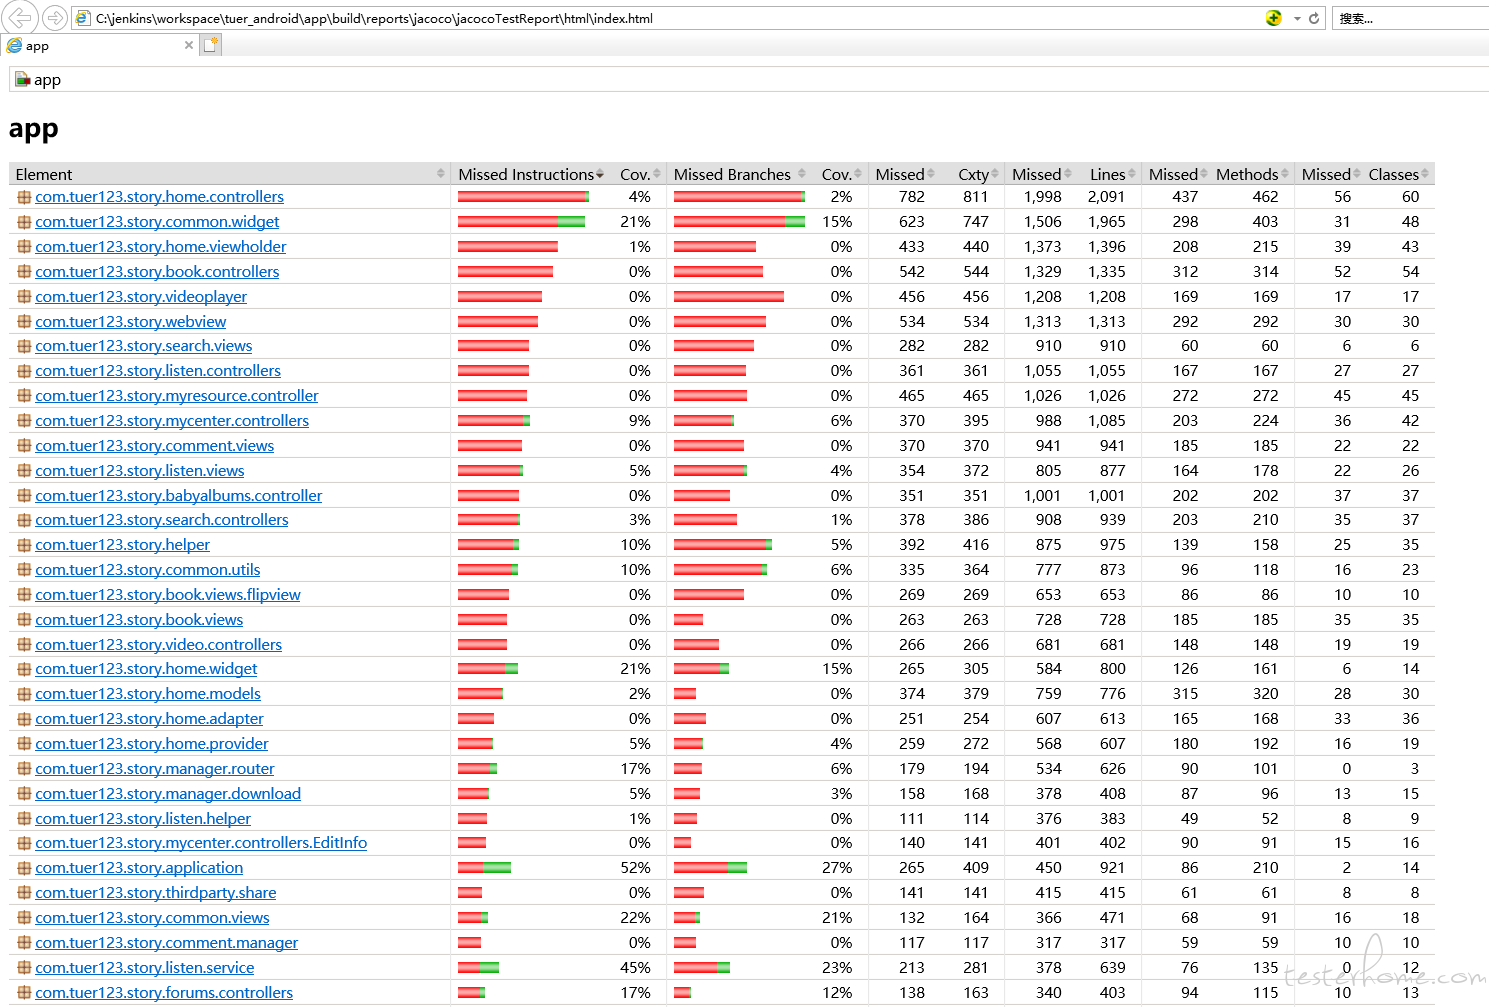Open com.tuer123.story.listen.service package link
Screen dimensions: 1489x1007
144,968
